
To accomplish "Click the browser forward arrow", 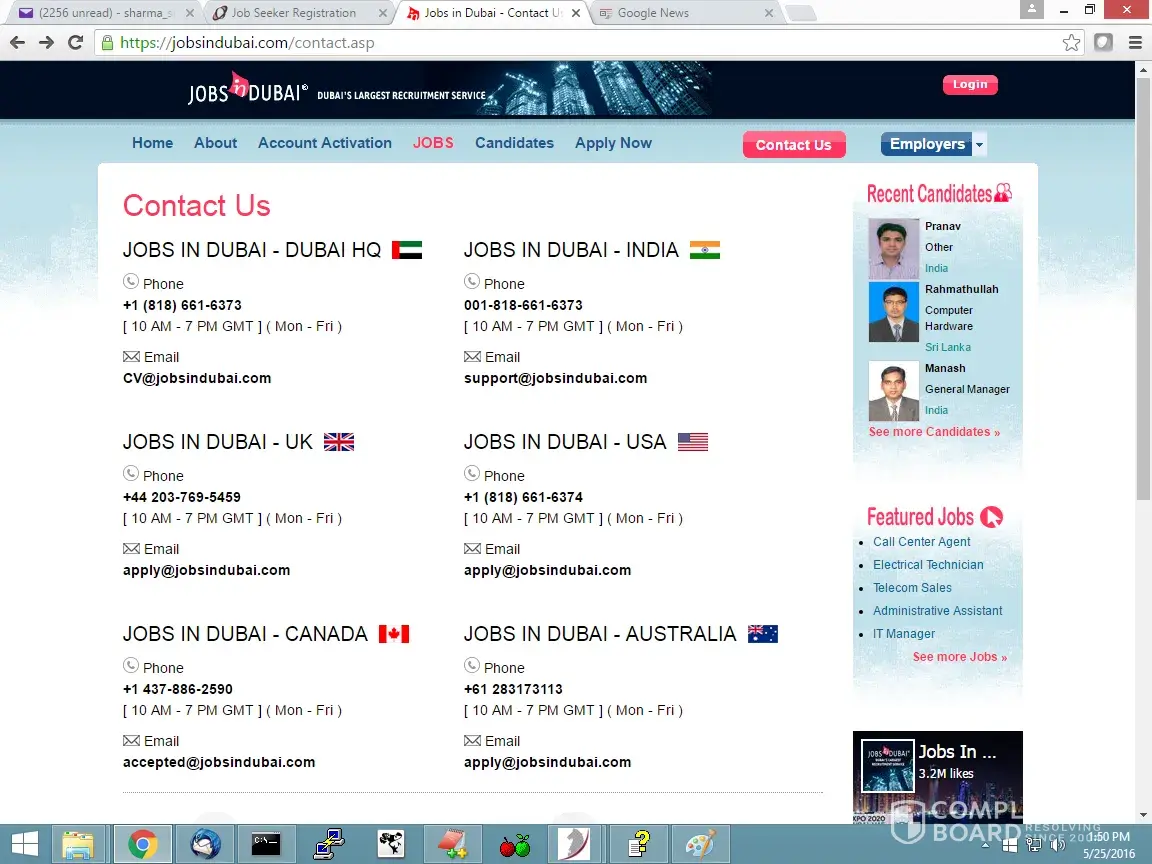I will (x=46, y=43).
